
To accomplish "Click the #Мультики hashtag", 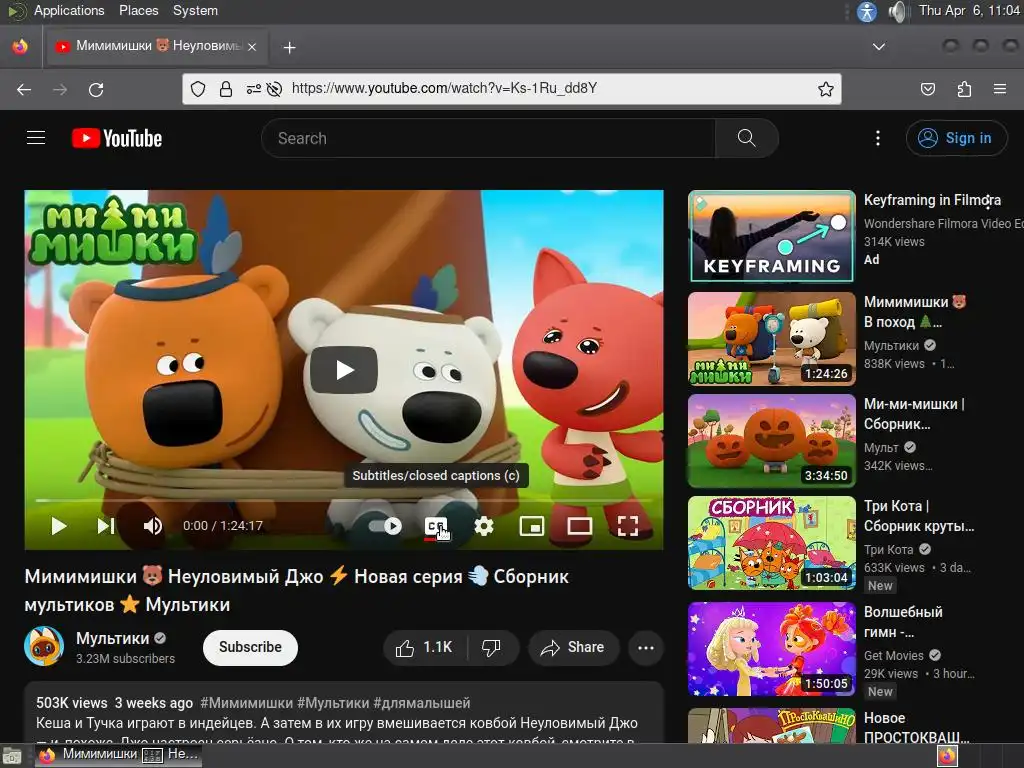I will 333,703.
